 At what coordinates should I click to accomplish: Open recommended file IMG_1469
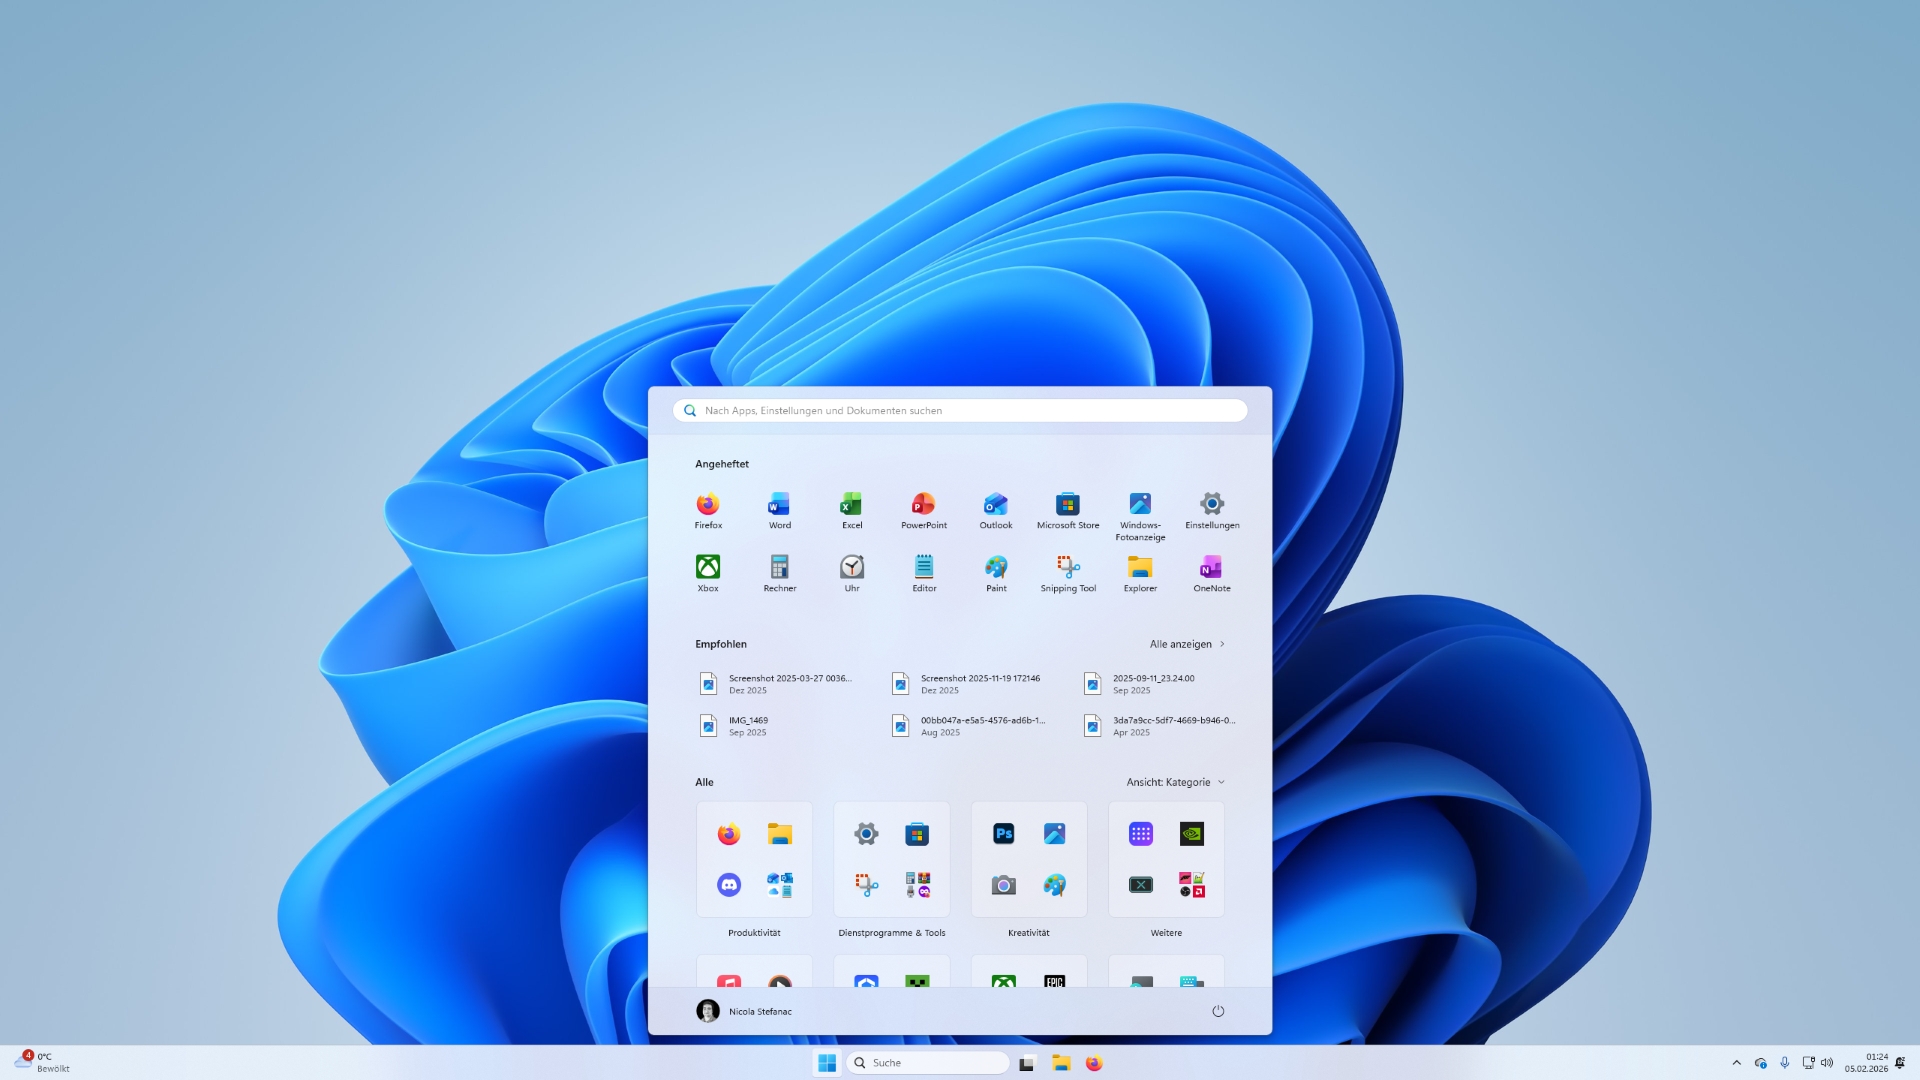click(749, 725)
